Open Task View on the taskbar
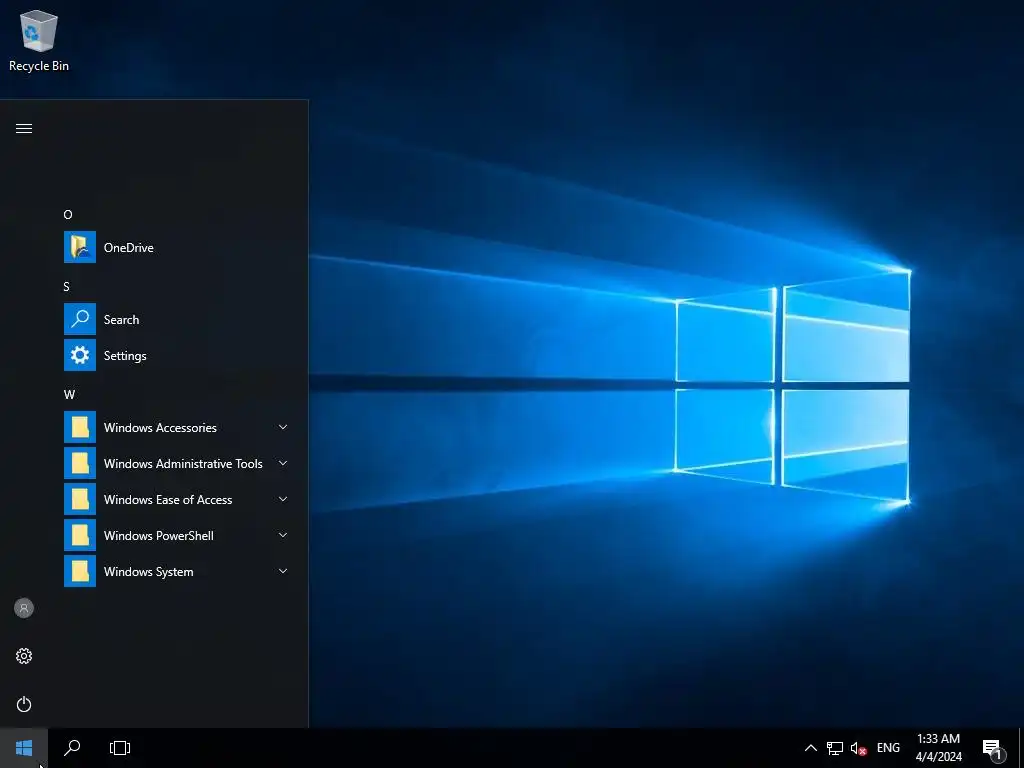Screen dimensions: 1024x768 coord(120,748)
